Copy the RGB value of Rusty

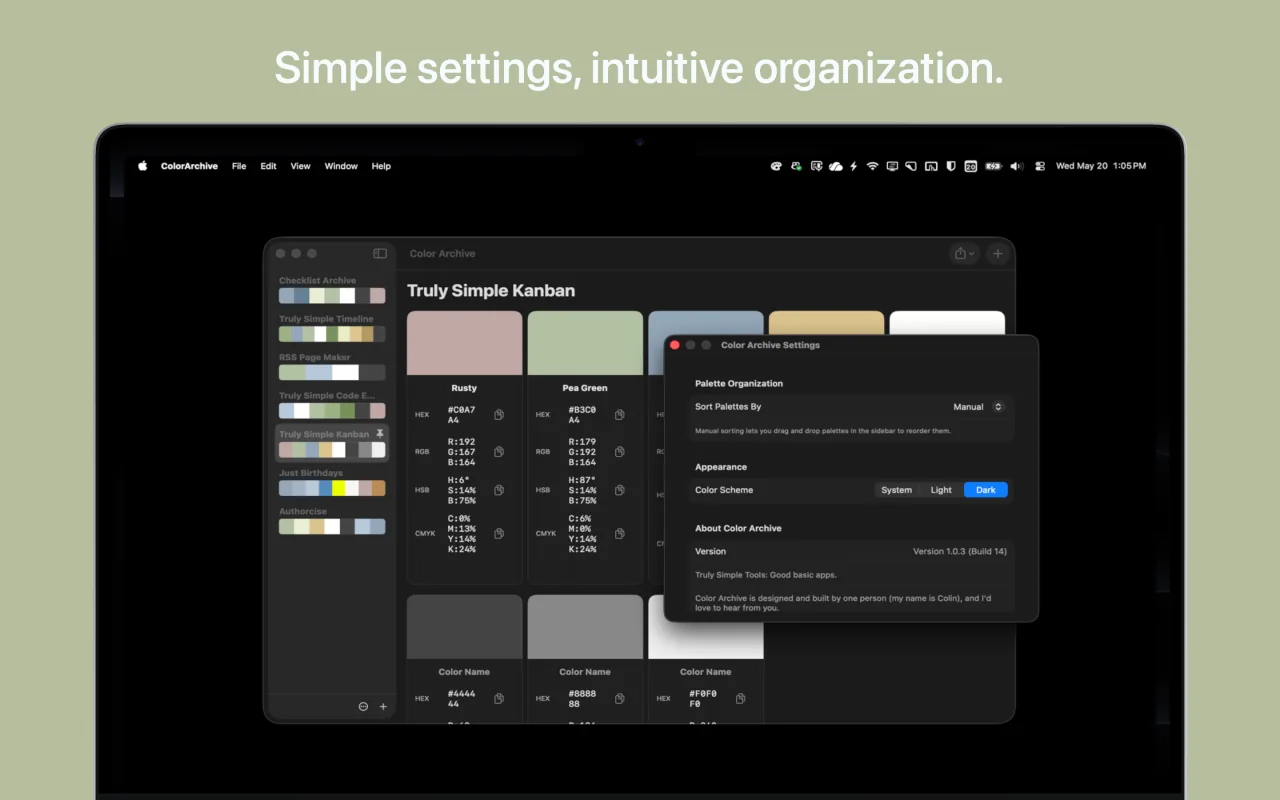pyautogui.click(x=499, y=452)
